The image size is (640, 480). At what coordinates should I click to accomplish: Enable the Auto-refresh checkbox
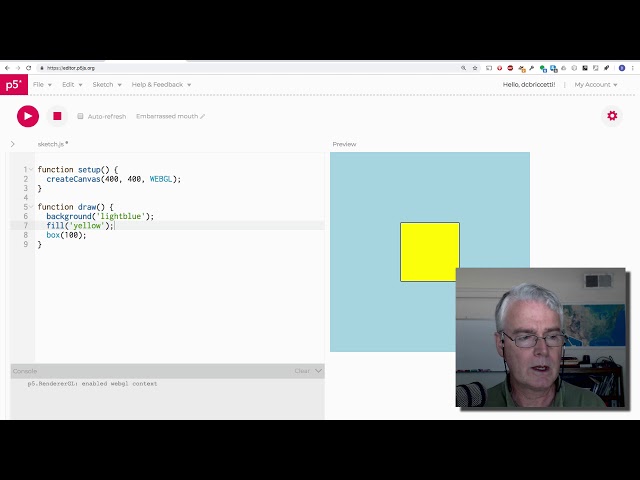(x=80, y=116)
